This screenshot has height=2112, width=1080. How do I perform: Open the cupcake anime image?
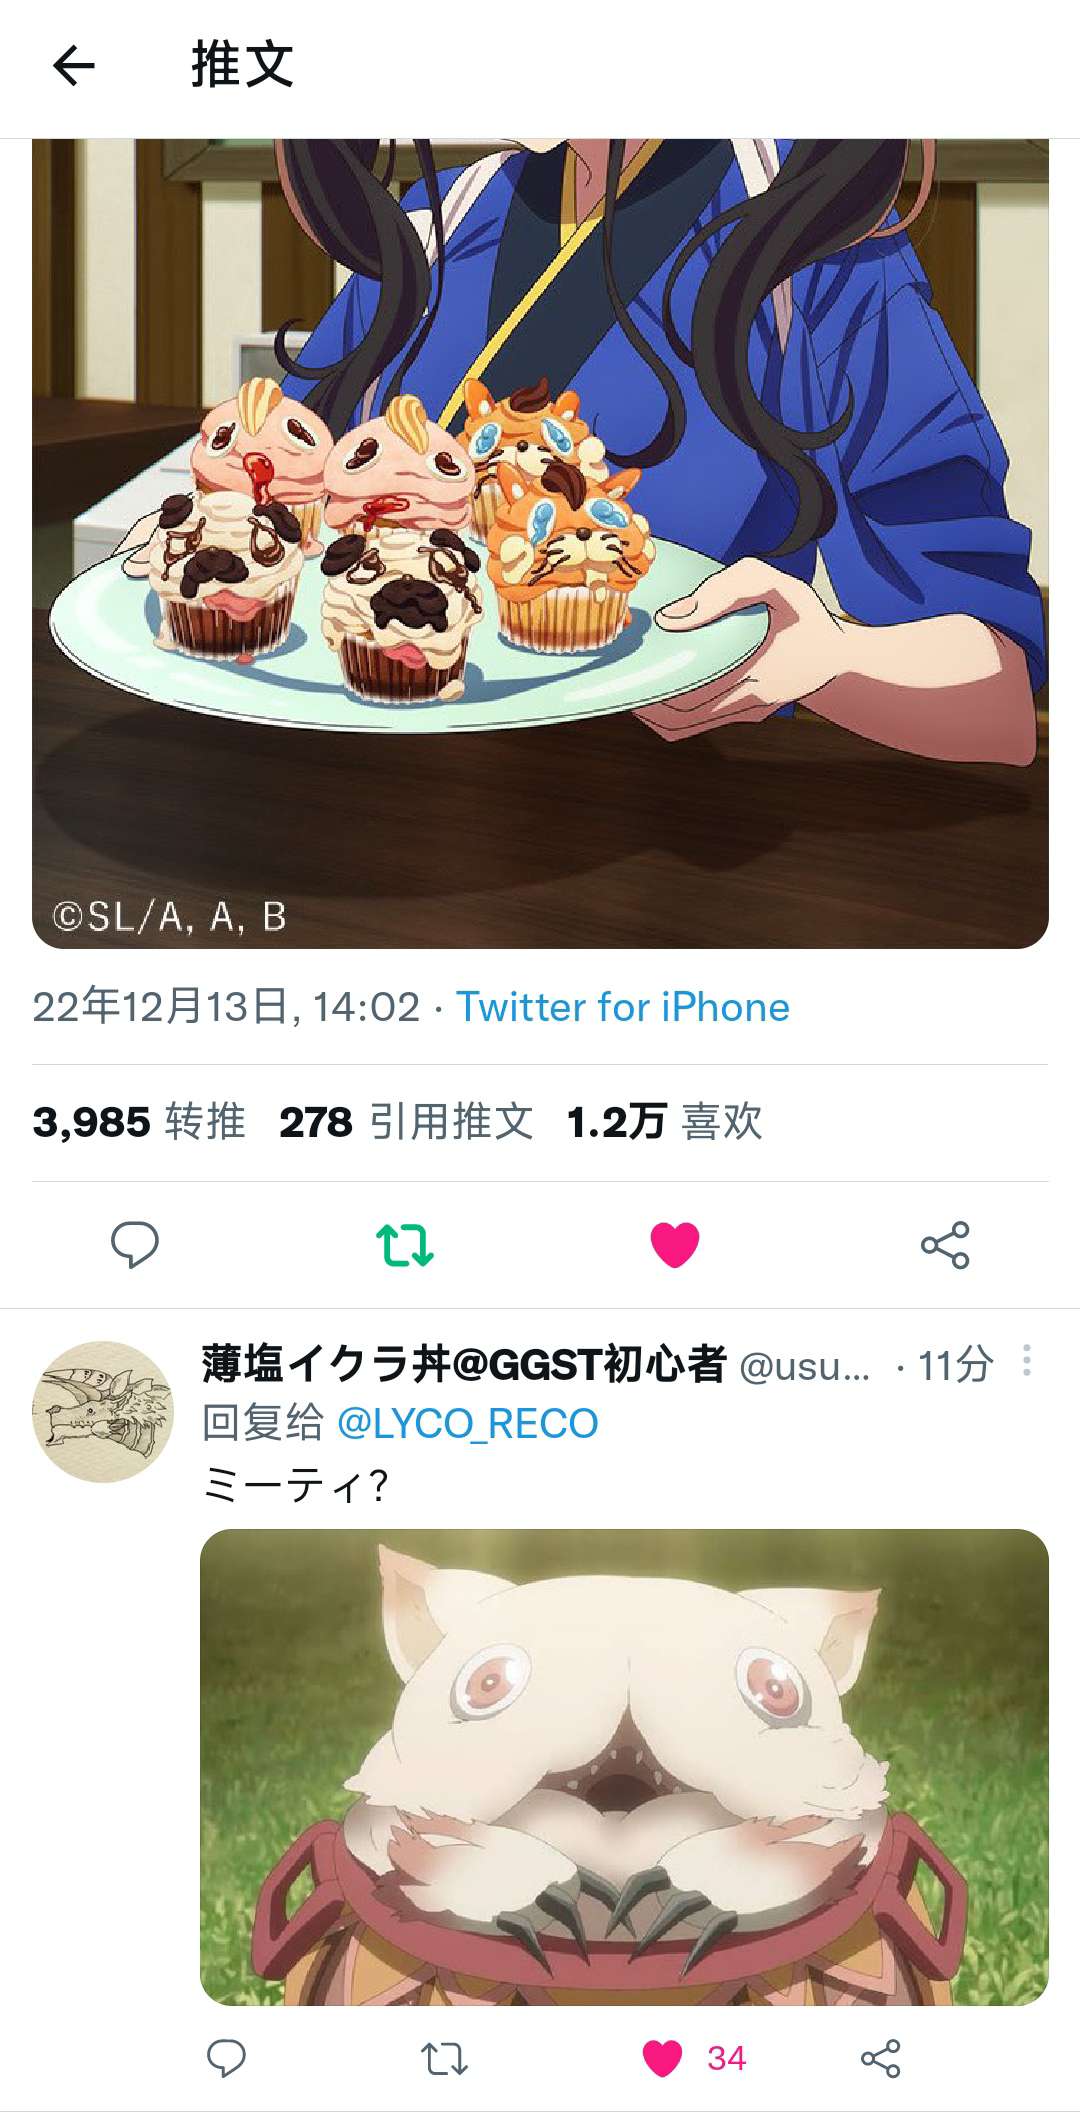pyautogui.click(x=540, y=543)
